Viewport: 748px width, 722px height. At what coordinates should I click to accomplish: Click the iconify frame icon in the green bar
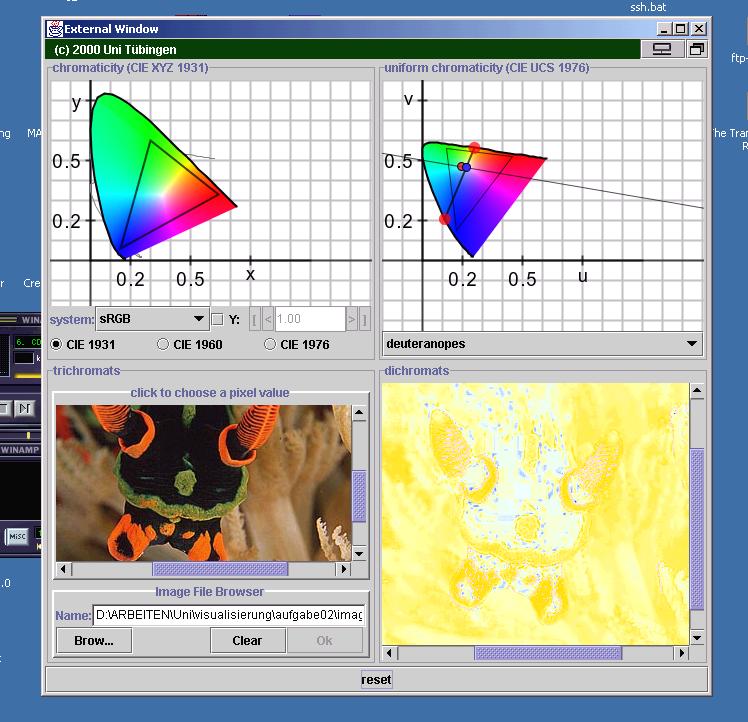[x=661, y=49]
